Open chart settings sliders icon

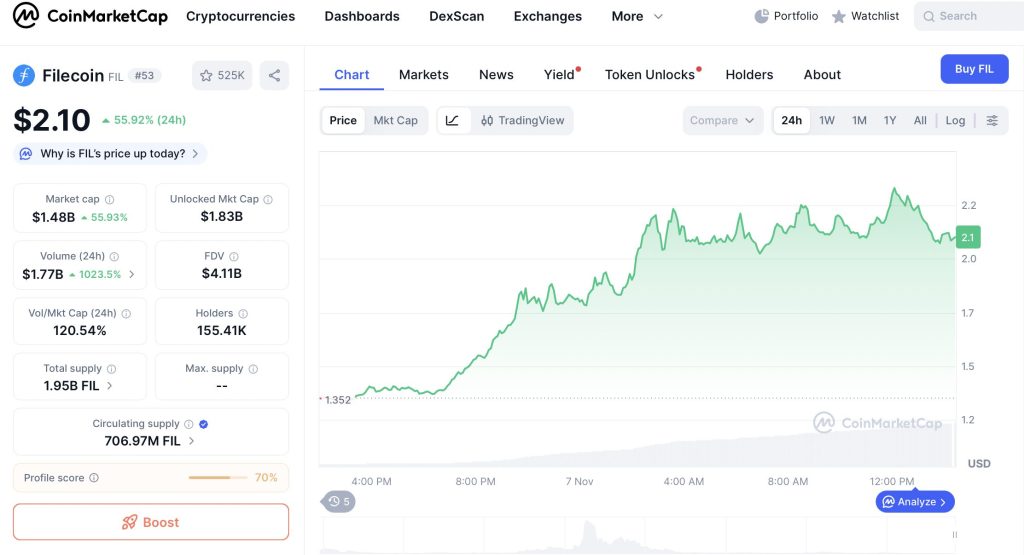click(991, 120)
